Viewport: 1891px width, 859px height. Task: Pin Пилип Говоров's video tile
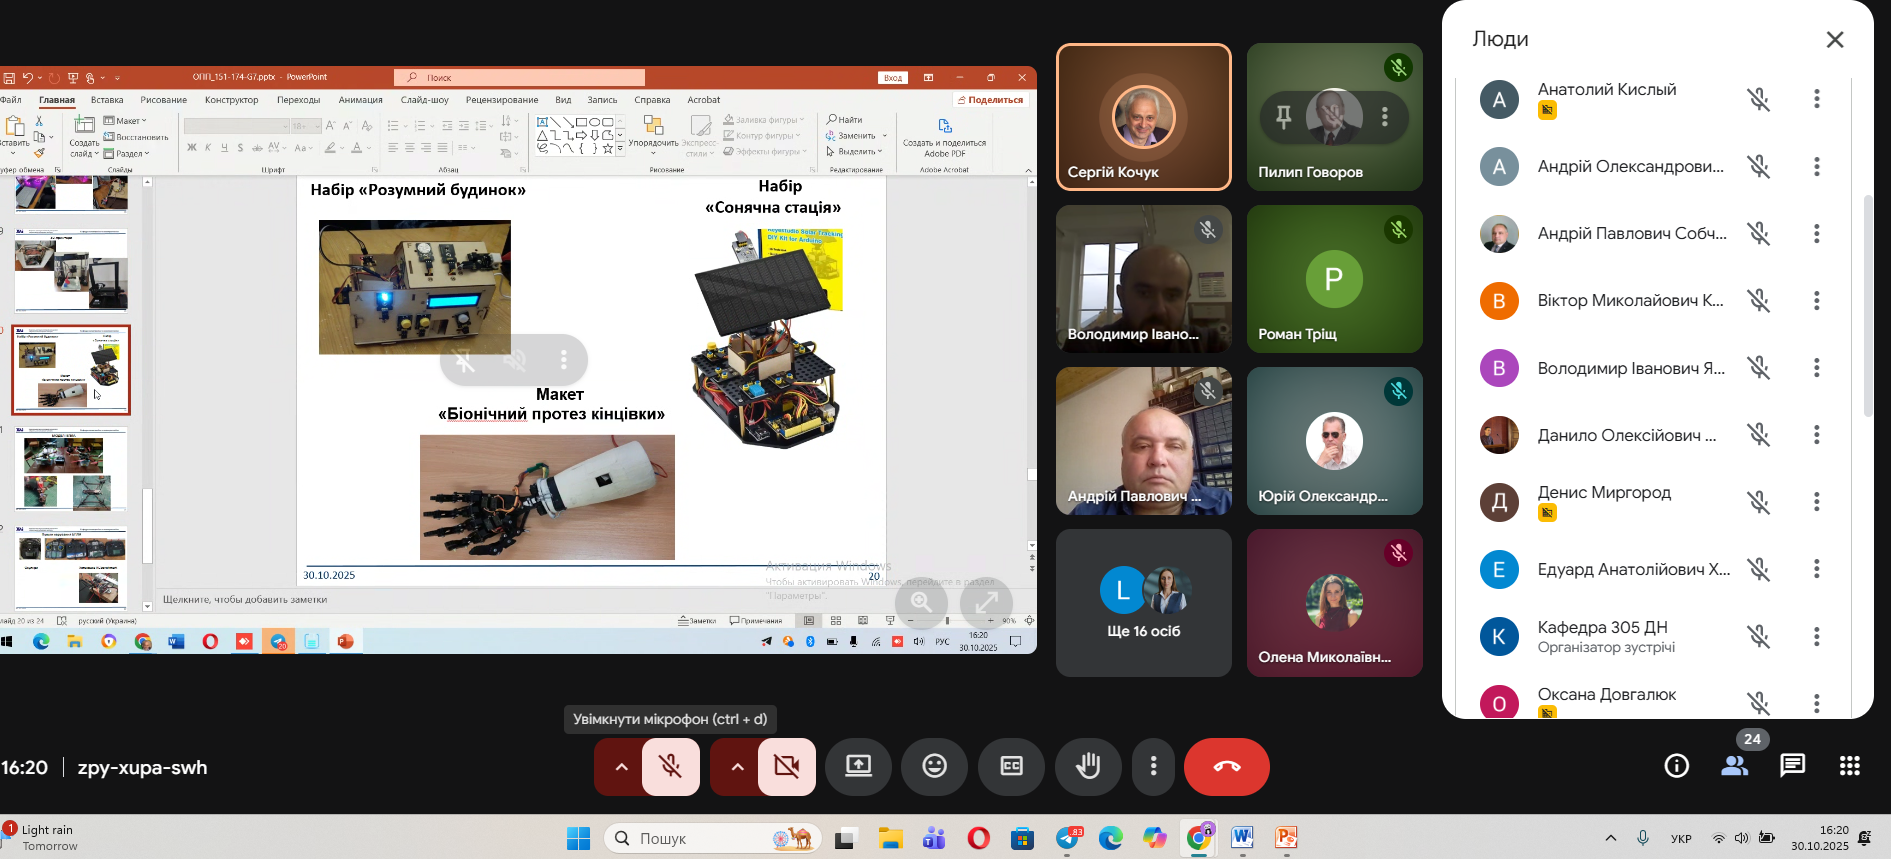point(1284,117)
